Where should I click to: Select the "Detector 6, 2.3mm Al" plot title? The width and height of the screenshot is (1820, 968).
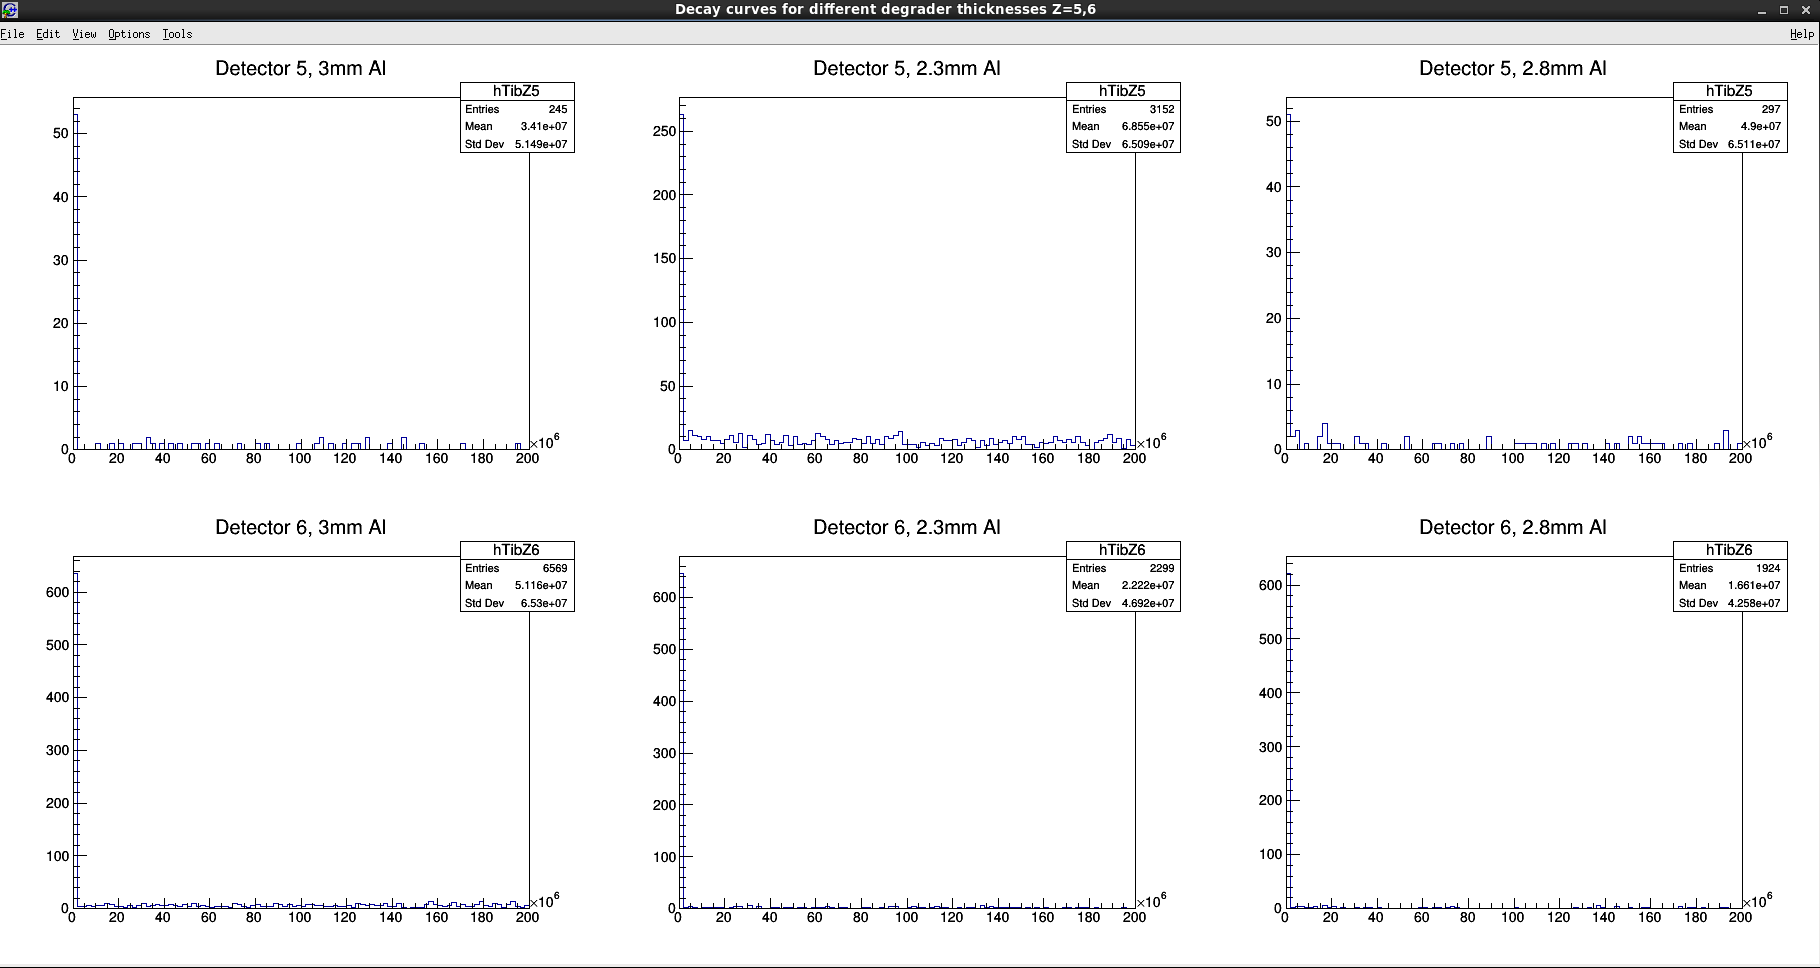coord(907,527)
